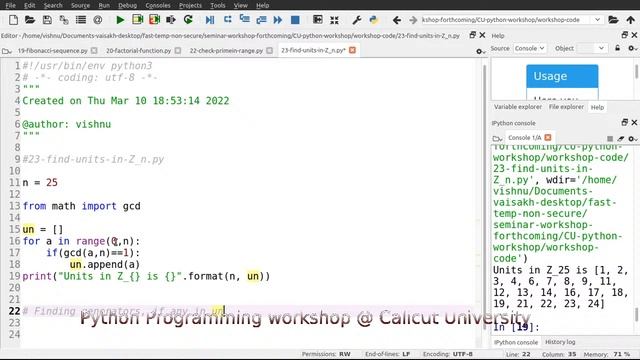Viewport: 640px width, 360px height.
Task: Interrupt kernel using console stop square
Action: pos(610,138)
